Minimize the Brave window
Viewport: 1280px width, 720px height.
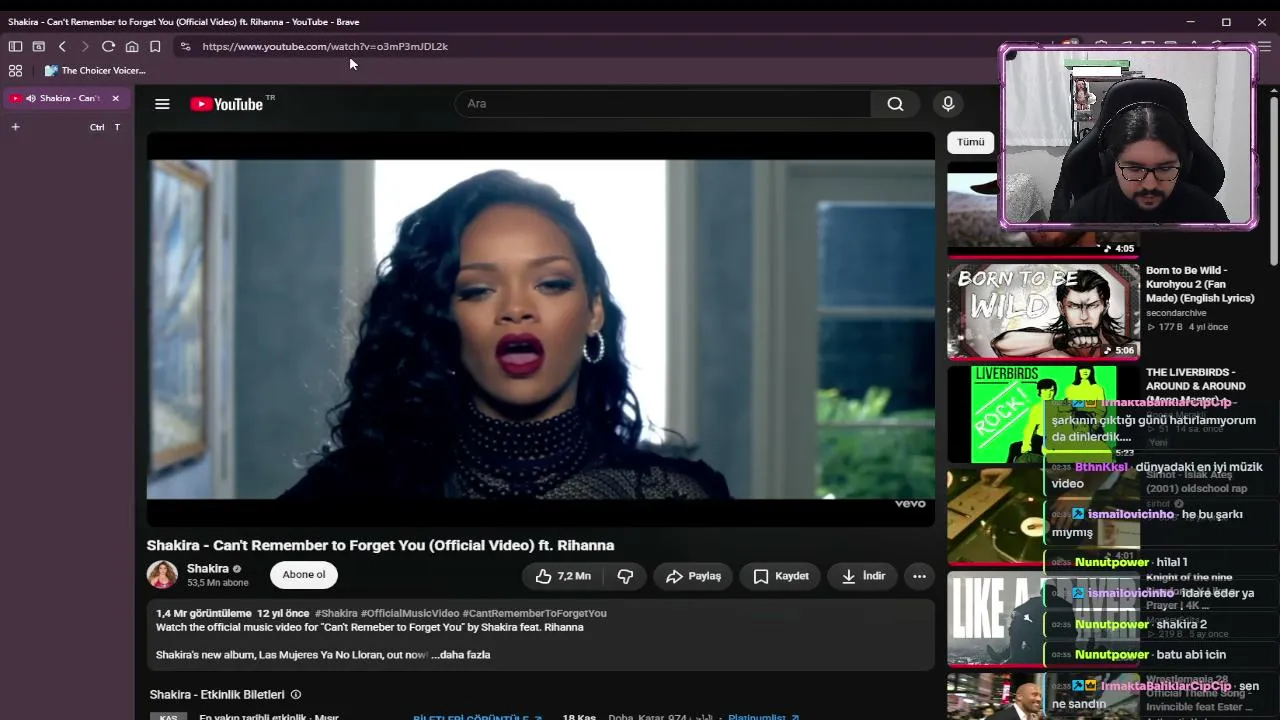coord(1190,21)
